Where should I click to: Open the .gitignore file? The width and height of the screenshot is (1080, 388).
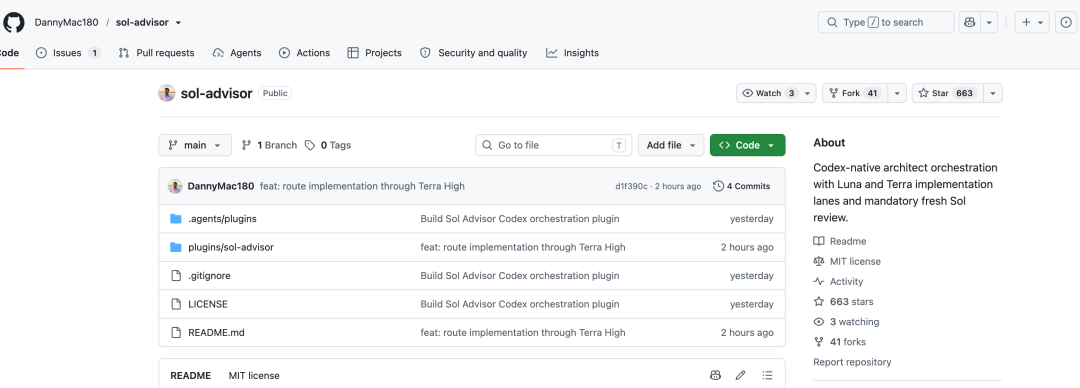209,276
